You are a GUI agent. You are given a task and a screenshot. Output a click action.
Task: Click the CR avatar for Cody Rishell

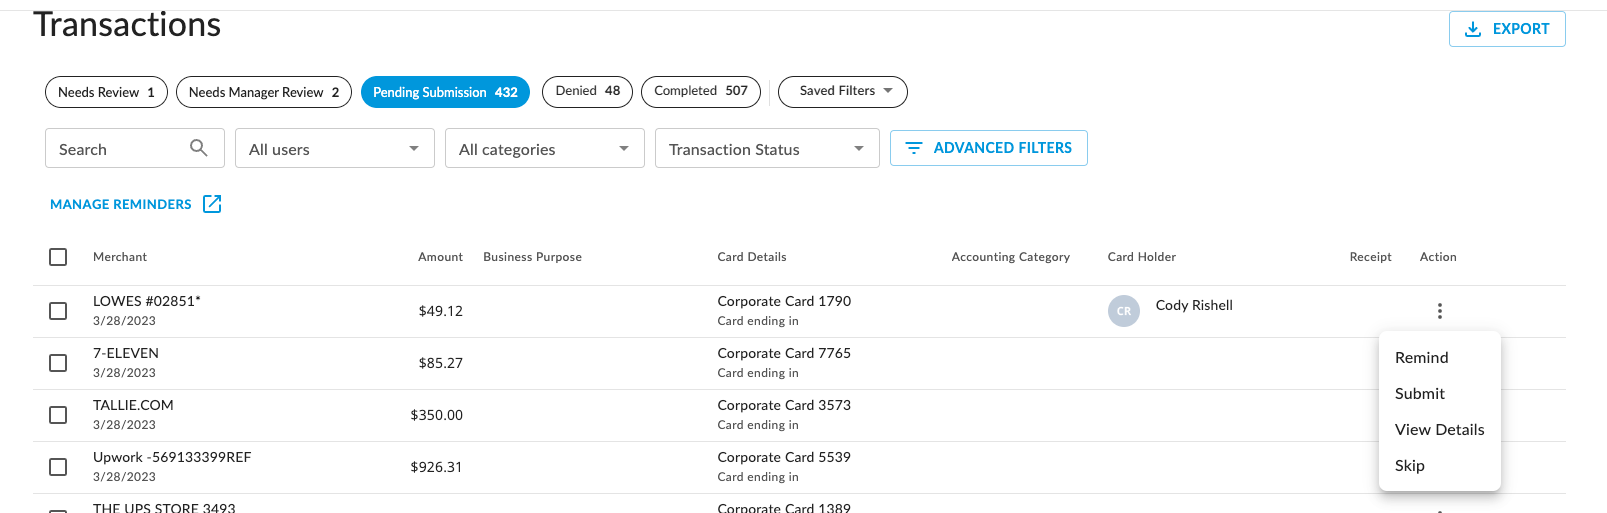(x=1123, y=311)
